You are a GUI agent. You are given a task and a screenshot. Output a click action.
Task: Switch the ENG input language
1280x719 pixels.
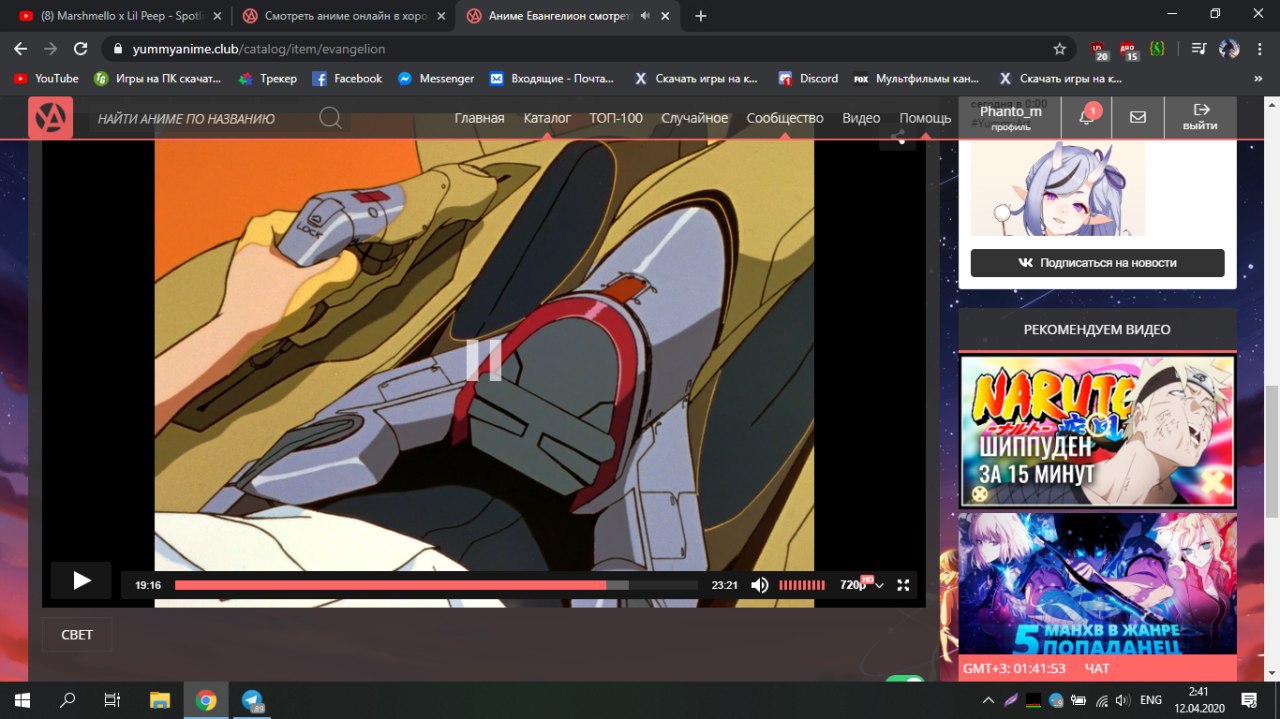pyautogui.click(x=1151, y=700)
